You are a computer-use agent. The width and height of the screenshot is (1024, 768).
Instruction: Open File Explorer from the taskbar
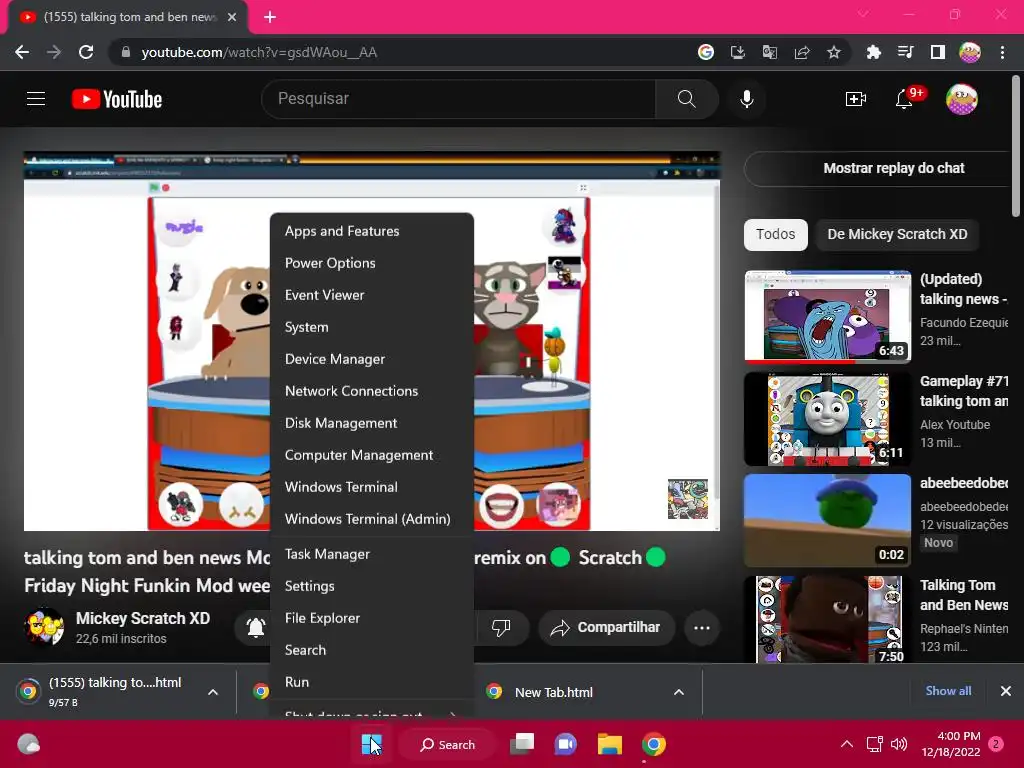click(x=609, y=744)
